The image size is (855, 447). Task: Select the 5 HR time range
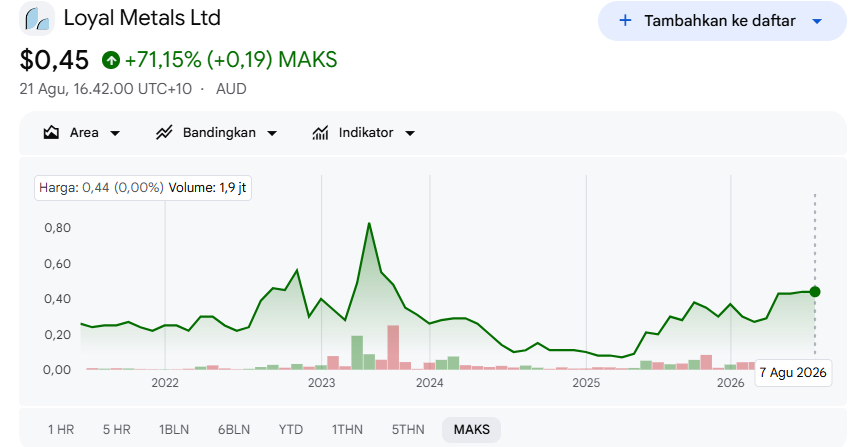coord(117,430)
